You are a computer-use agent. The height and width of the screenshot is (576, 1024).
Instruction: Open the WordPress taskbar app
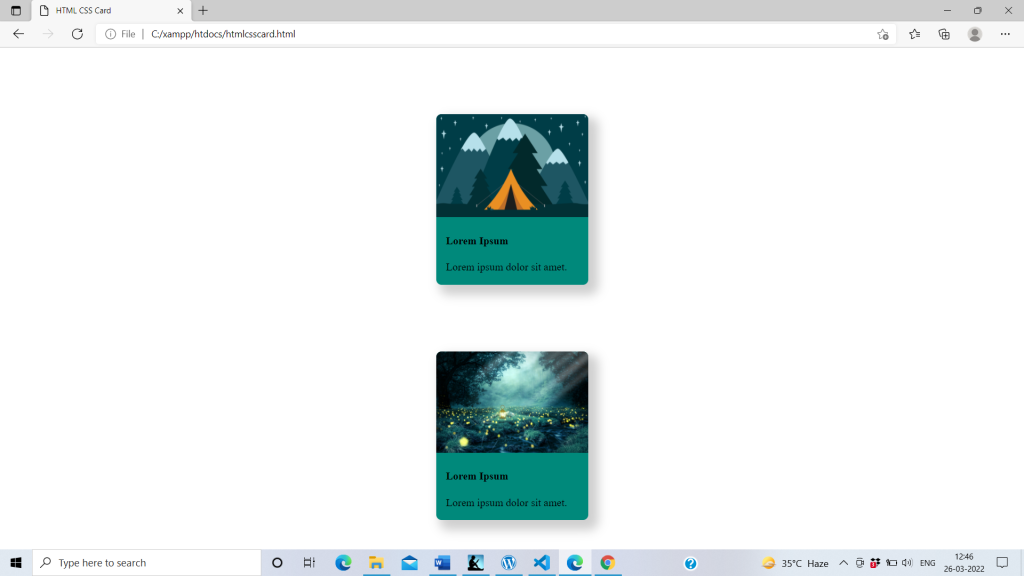coord(509,562)
